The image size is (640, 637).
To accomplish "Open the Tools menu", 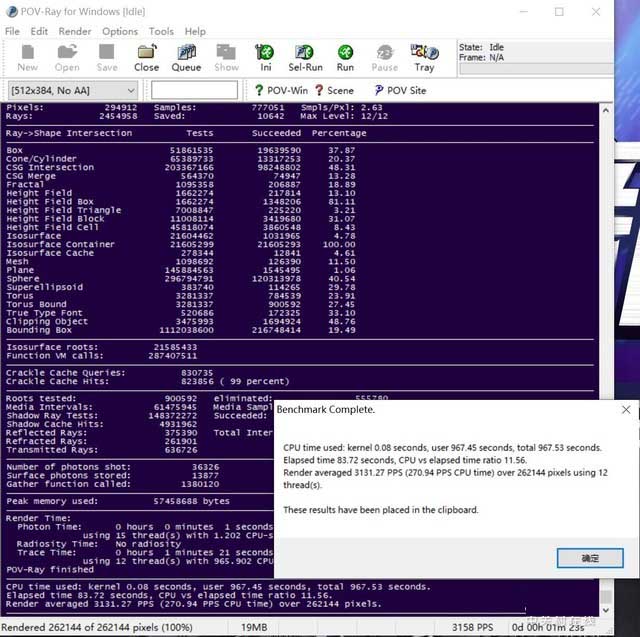I will [x=161, y=31].
